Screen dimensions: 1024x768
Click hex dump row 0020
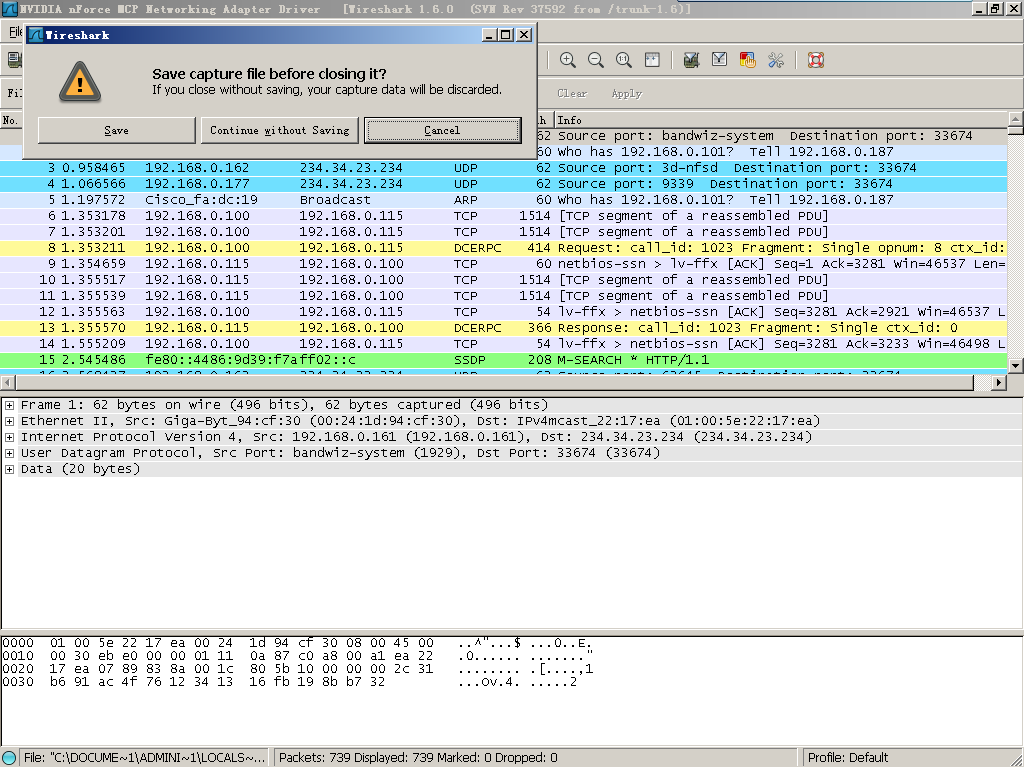[297, 669]
